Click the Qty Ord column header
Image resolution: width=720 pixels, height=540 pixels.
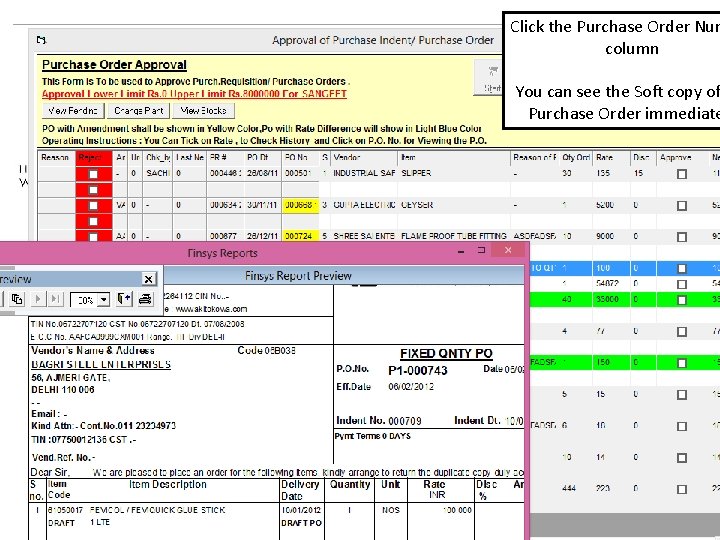pos(576,158)
